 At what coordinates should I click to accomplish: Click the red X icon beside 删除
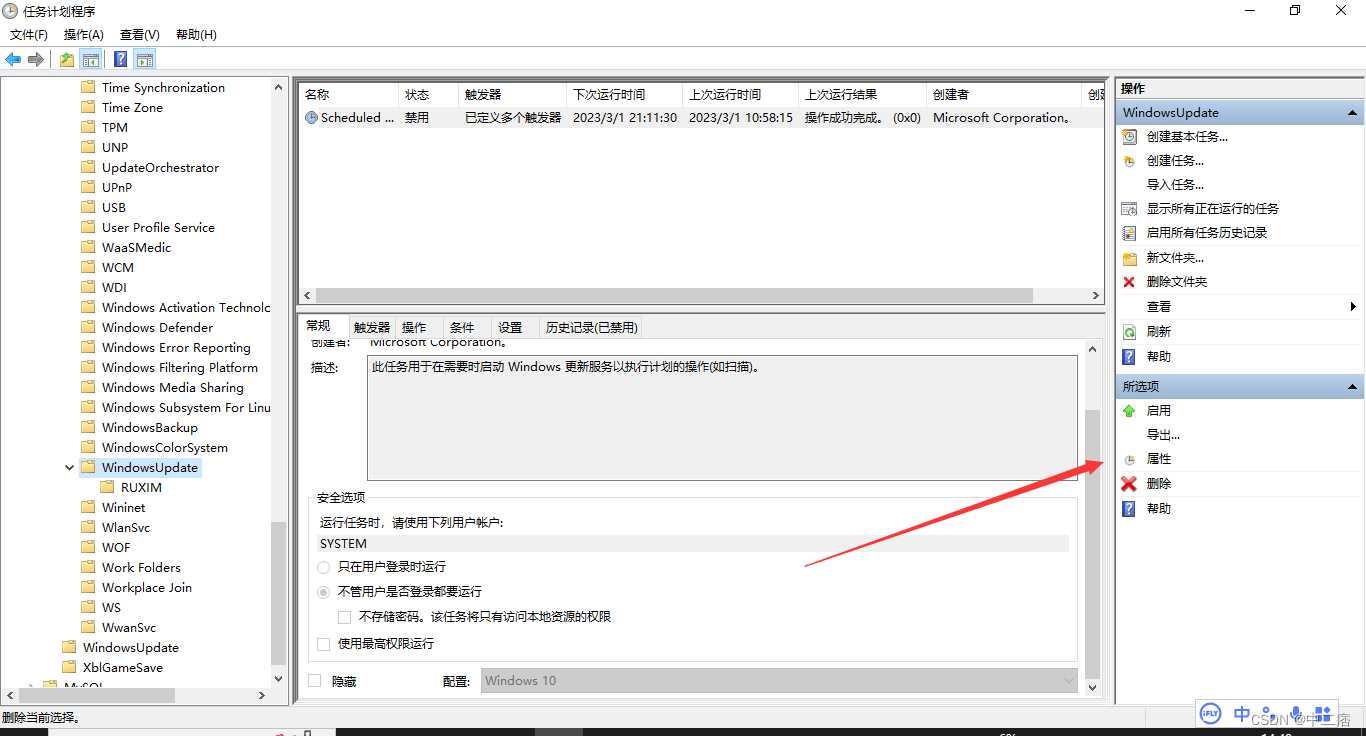(x=1129, y=484)
